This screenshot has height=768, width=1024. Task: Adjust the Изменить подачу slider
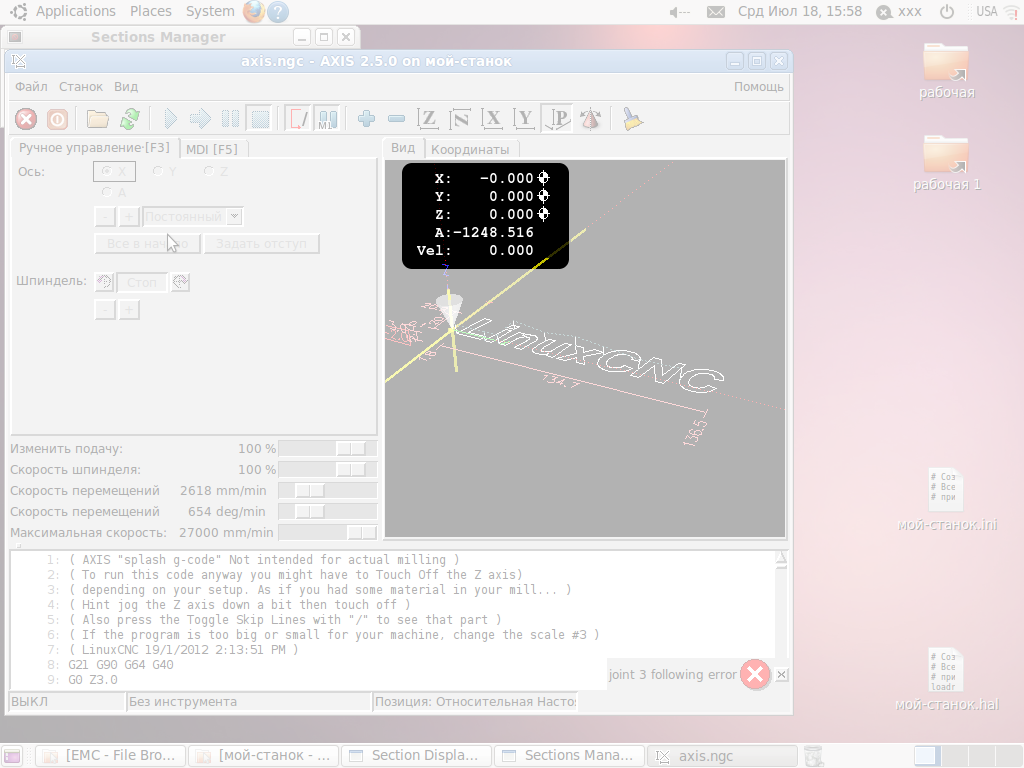[328, 449]
